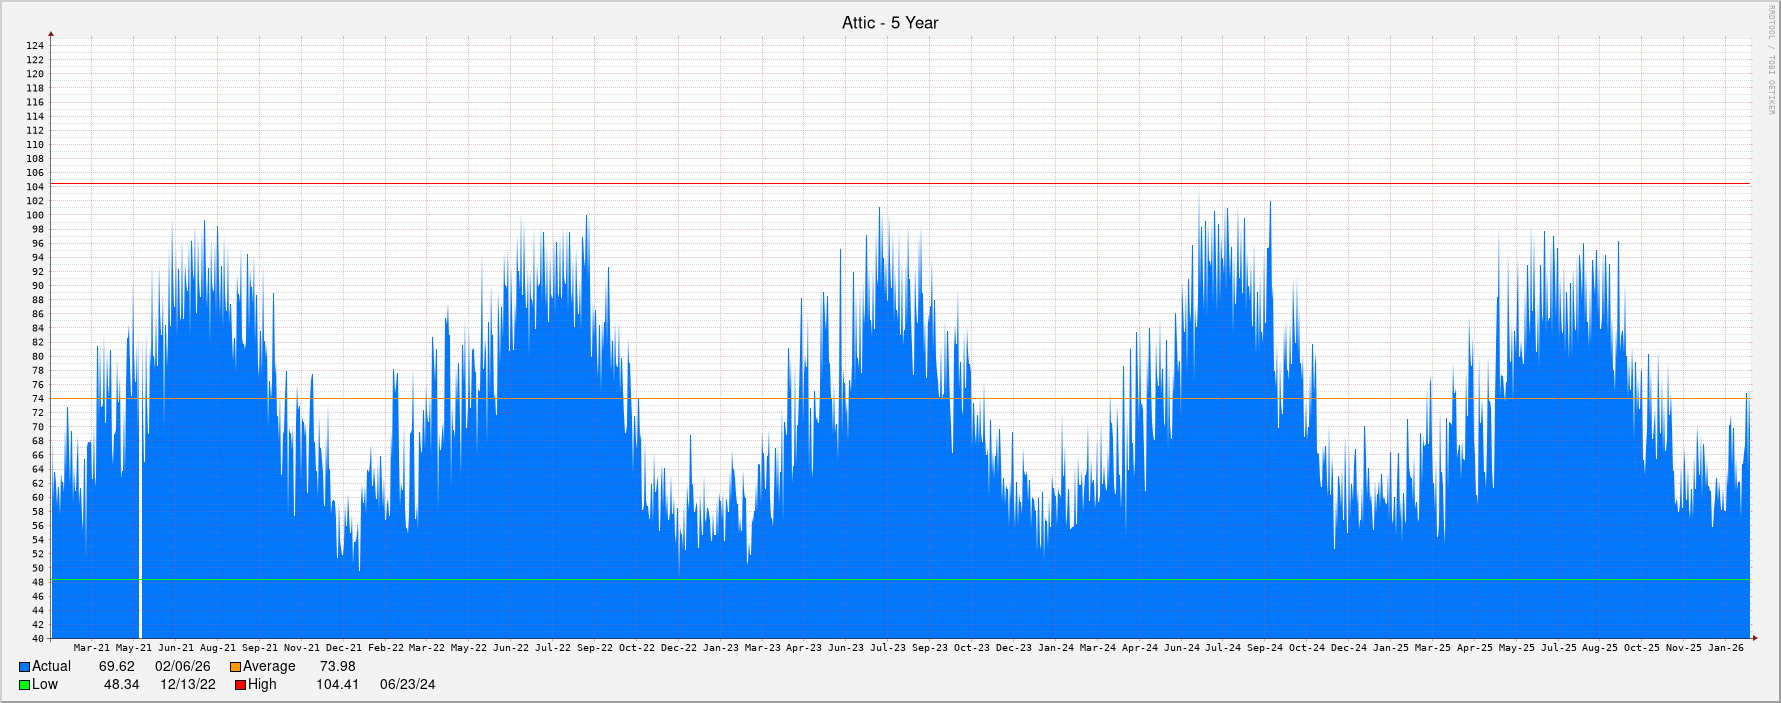This screenshot has height=703, width=1781.
Task: Click the high date 06/23/24
Action: tap(407, 685)
